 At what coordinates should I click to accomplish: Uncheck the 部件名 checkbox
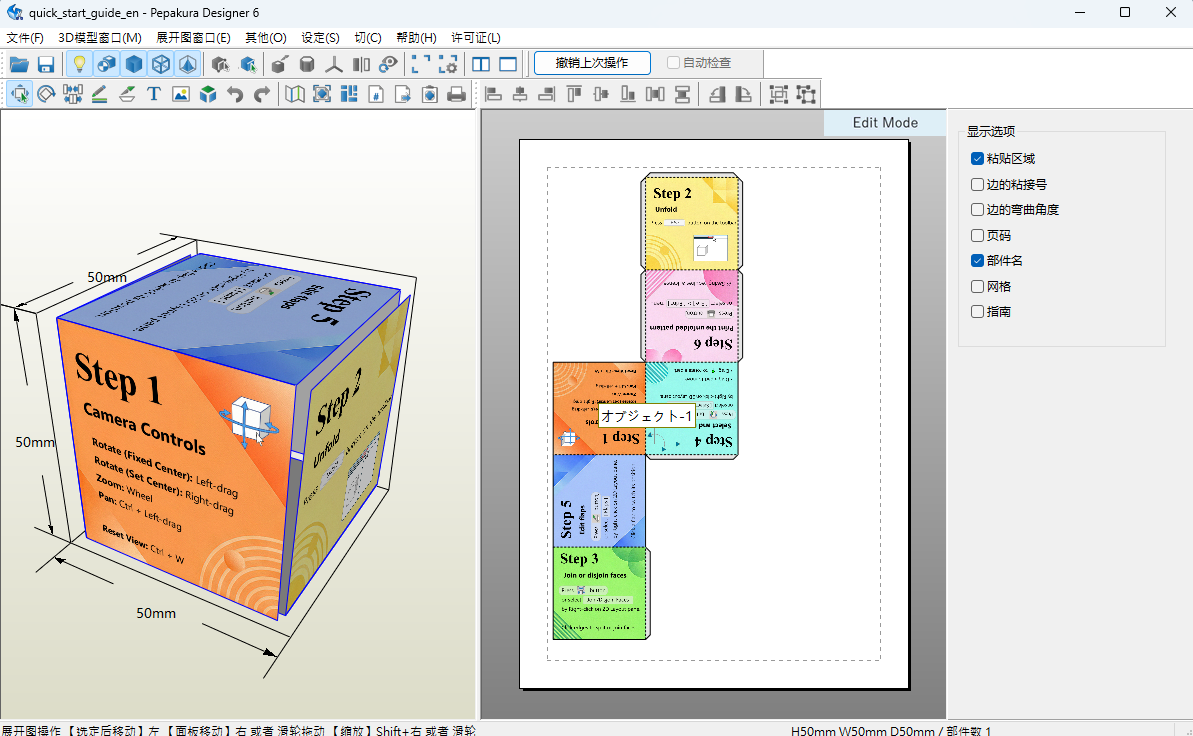point(978,260)
